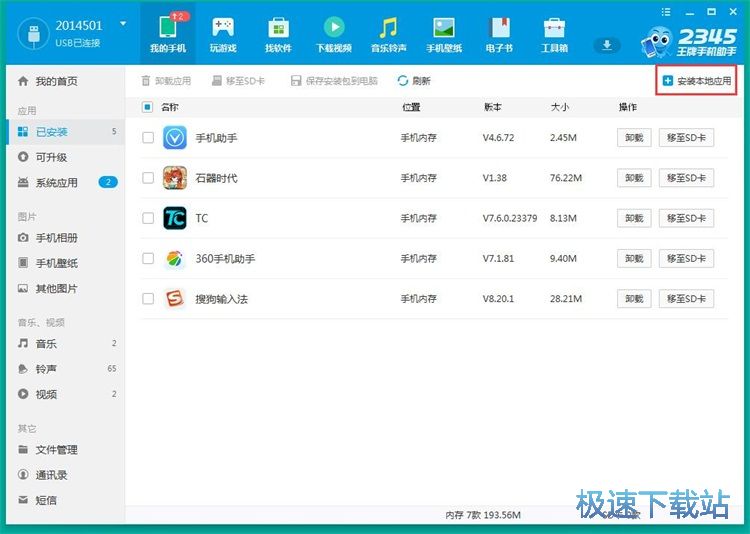The image size is (750, 534).
Task: Switch to the 我的手机 tab
Action: [167, 34]
